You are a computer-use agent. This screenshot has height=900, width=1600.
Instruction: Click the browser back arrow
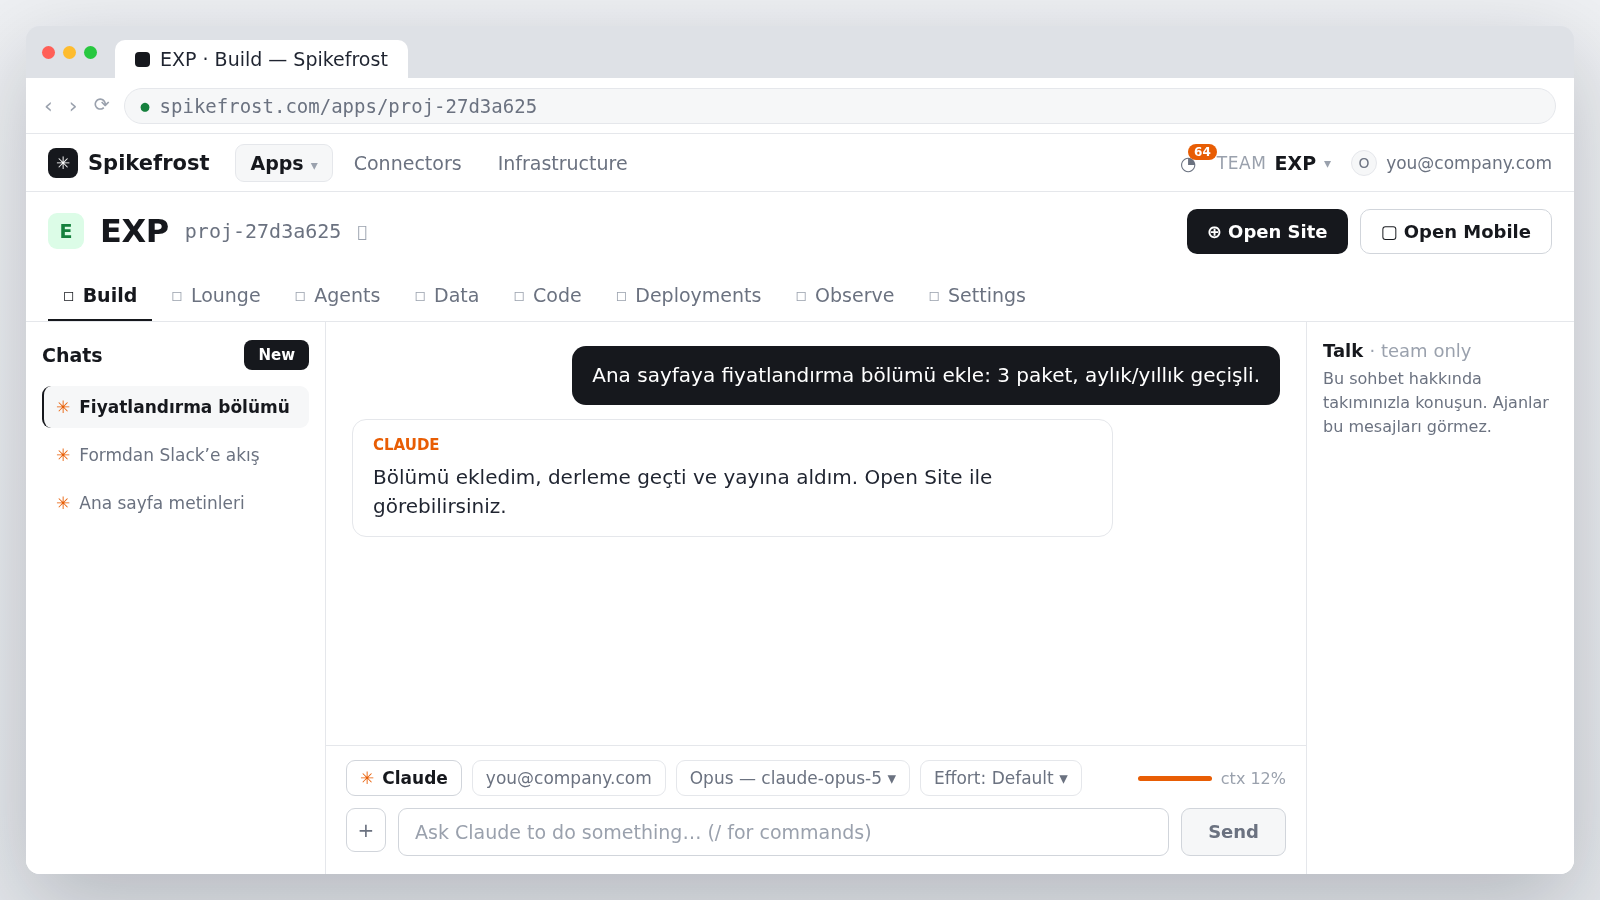click(x=48, y=106)
